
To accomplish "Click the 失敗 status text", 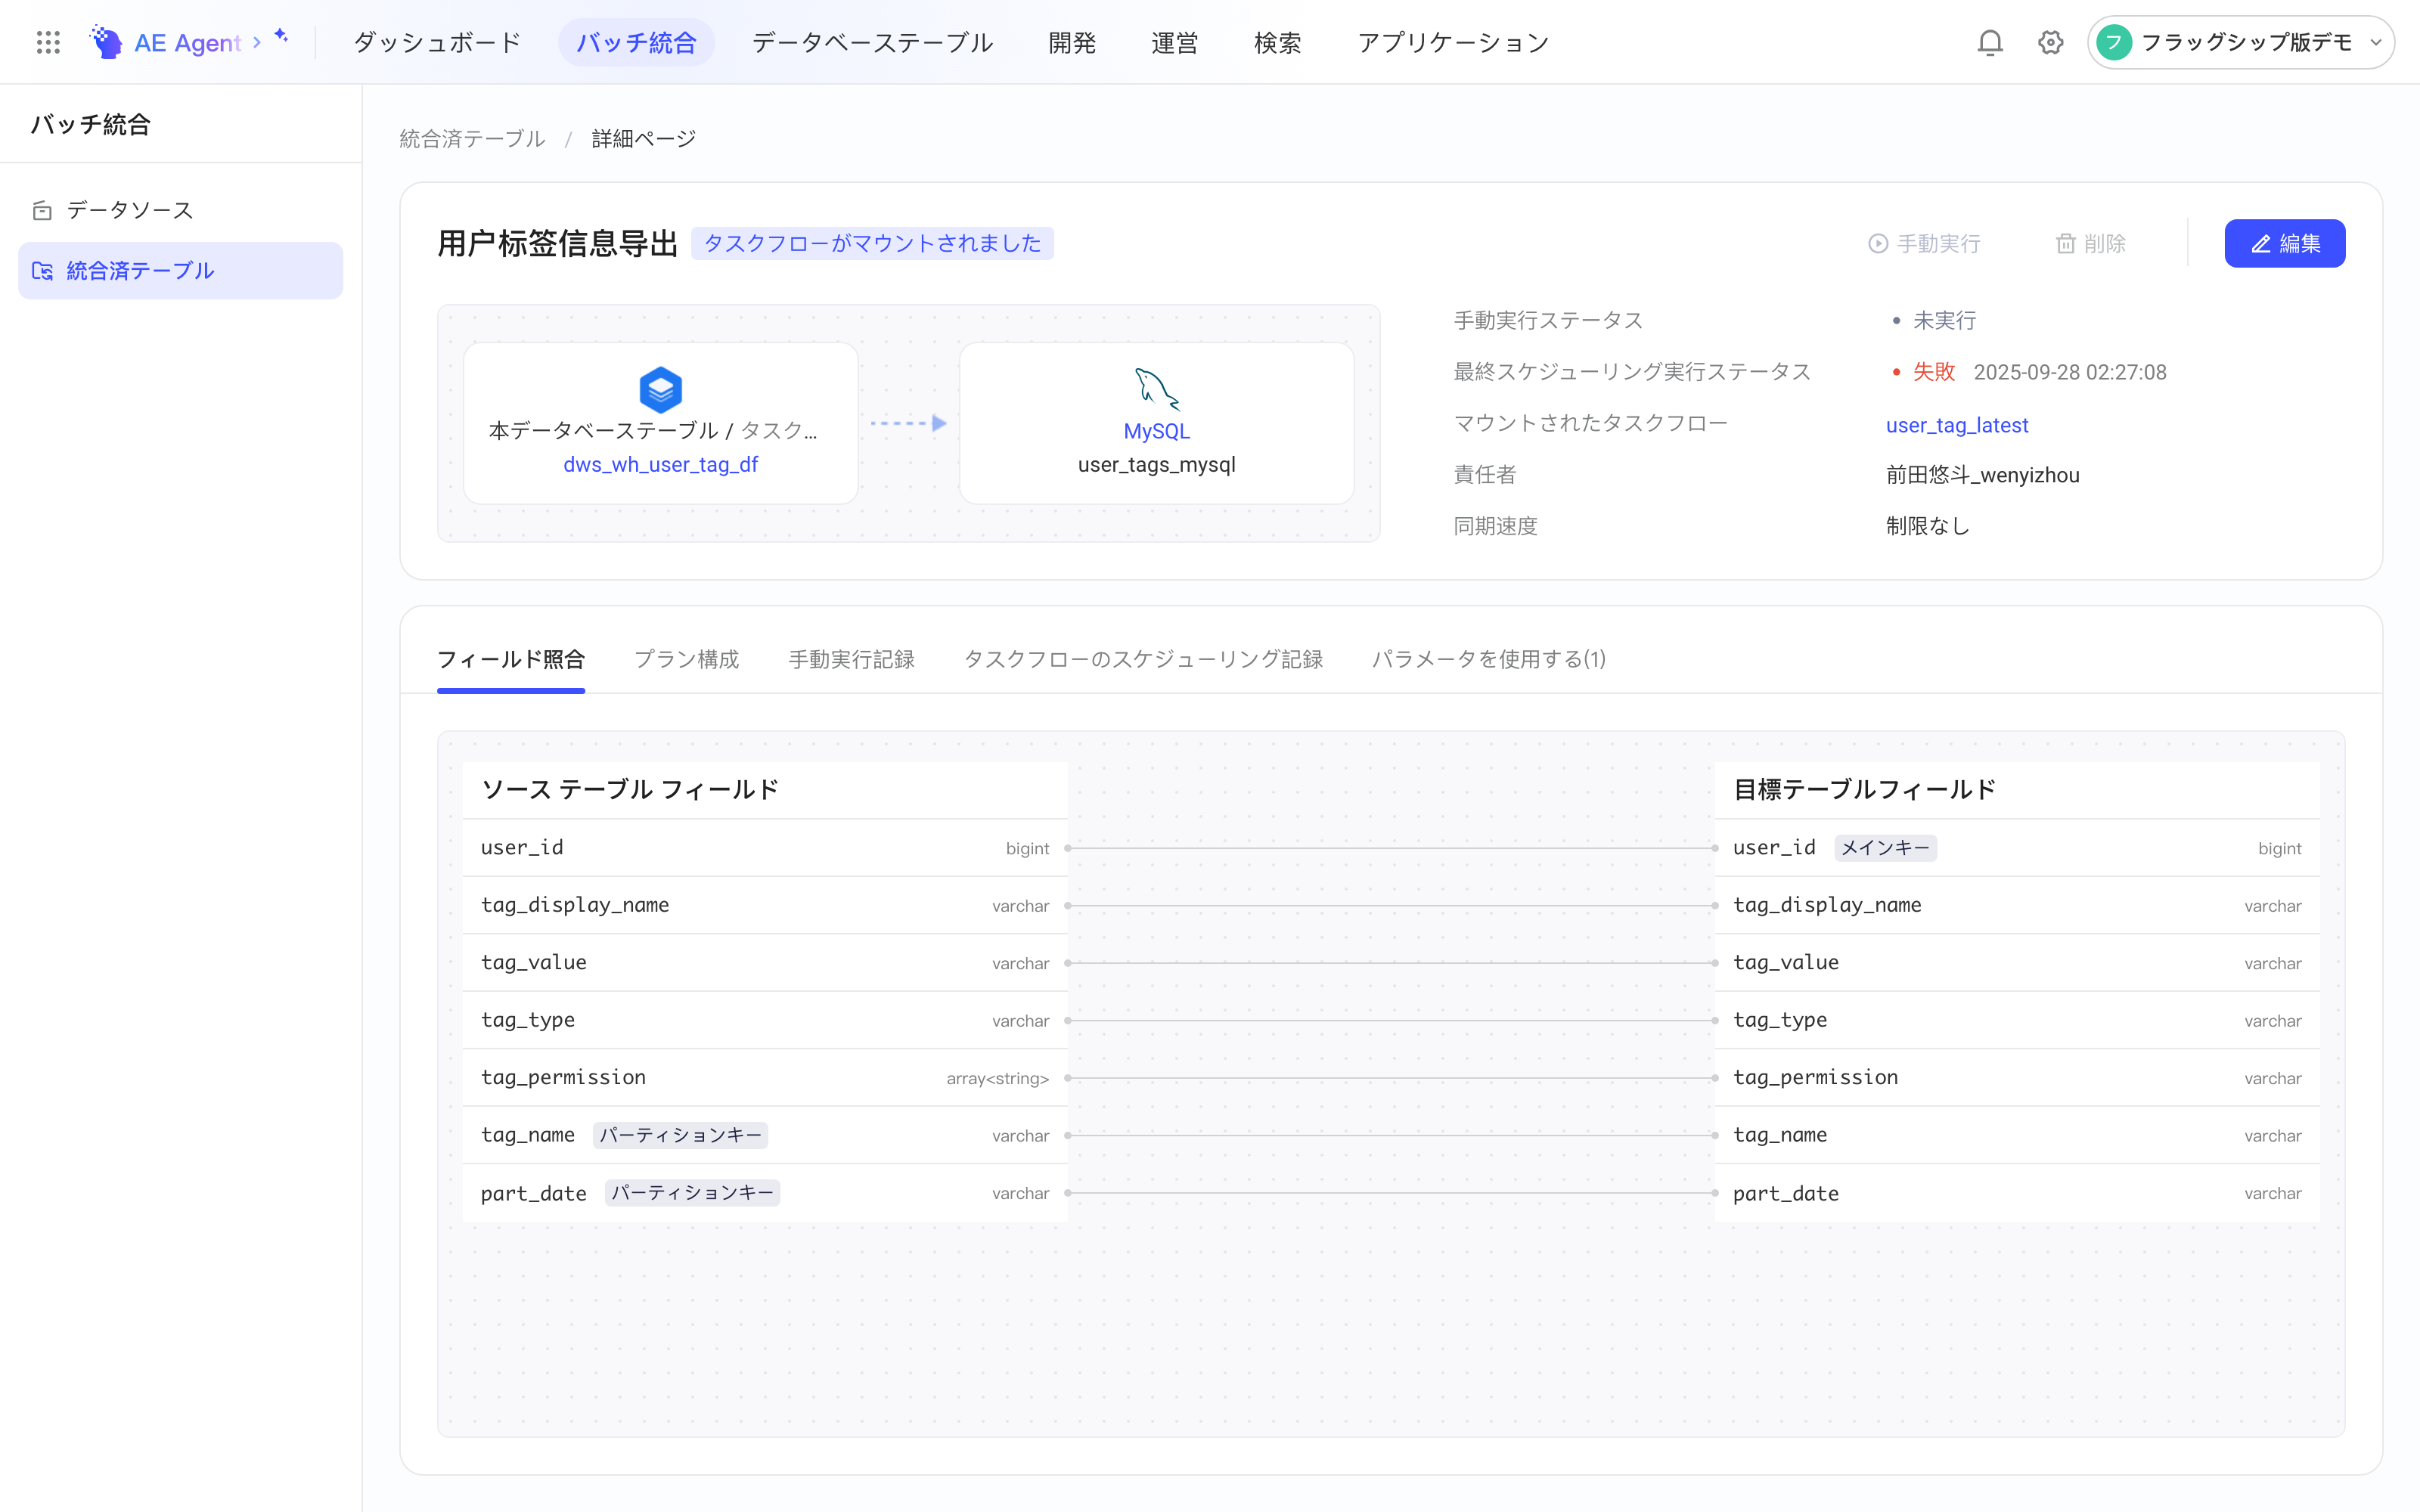I will pyautogui.click(x=1933, y=372).
